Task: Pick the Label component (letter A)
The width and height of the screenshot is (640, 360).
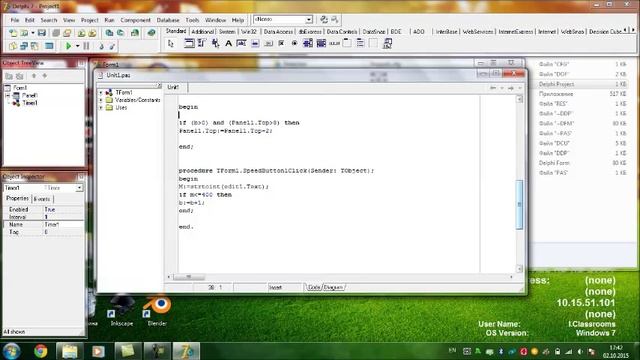Action: click(x=228, y=43)
